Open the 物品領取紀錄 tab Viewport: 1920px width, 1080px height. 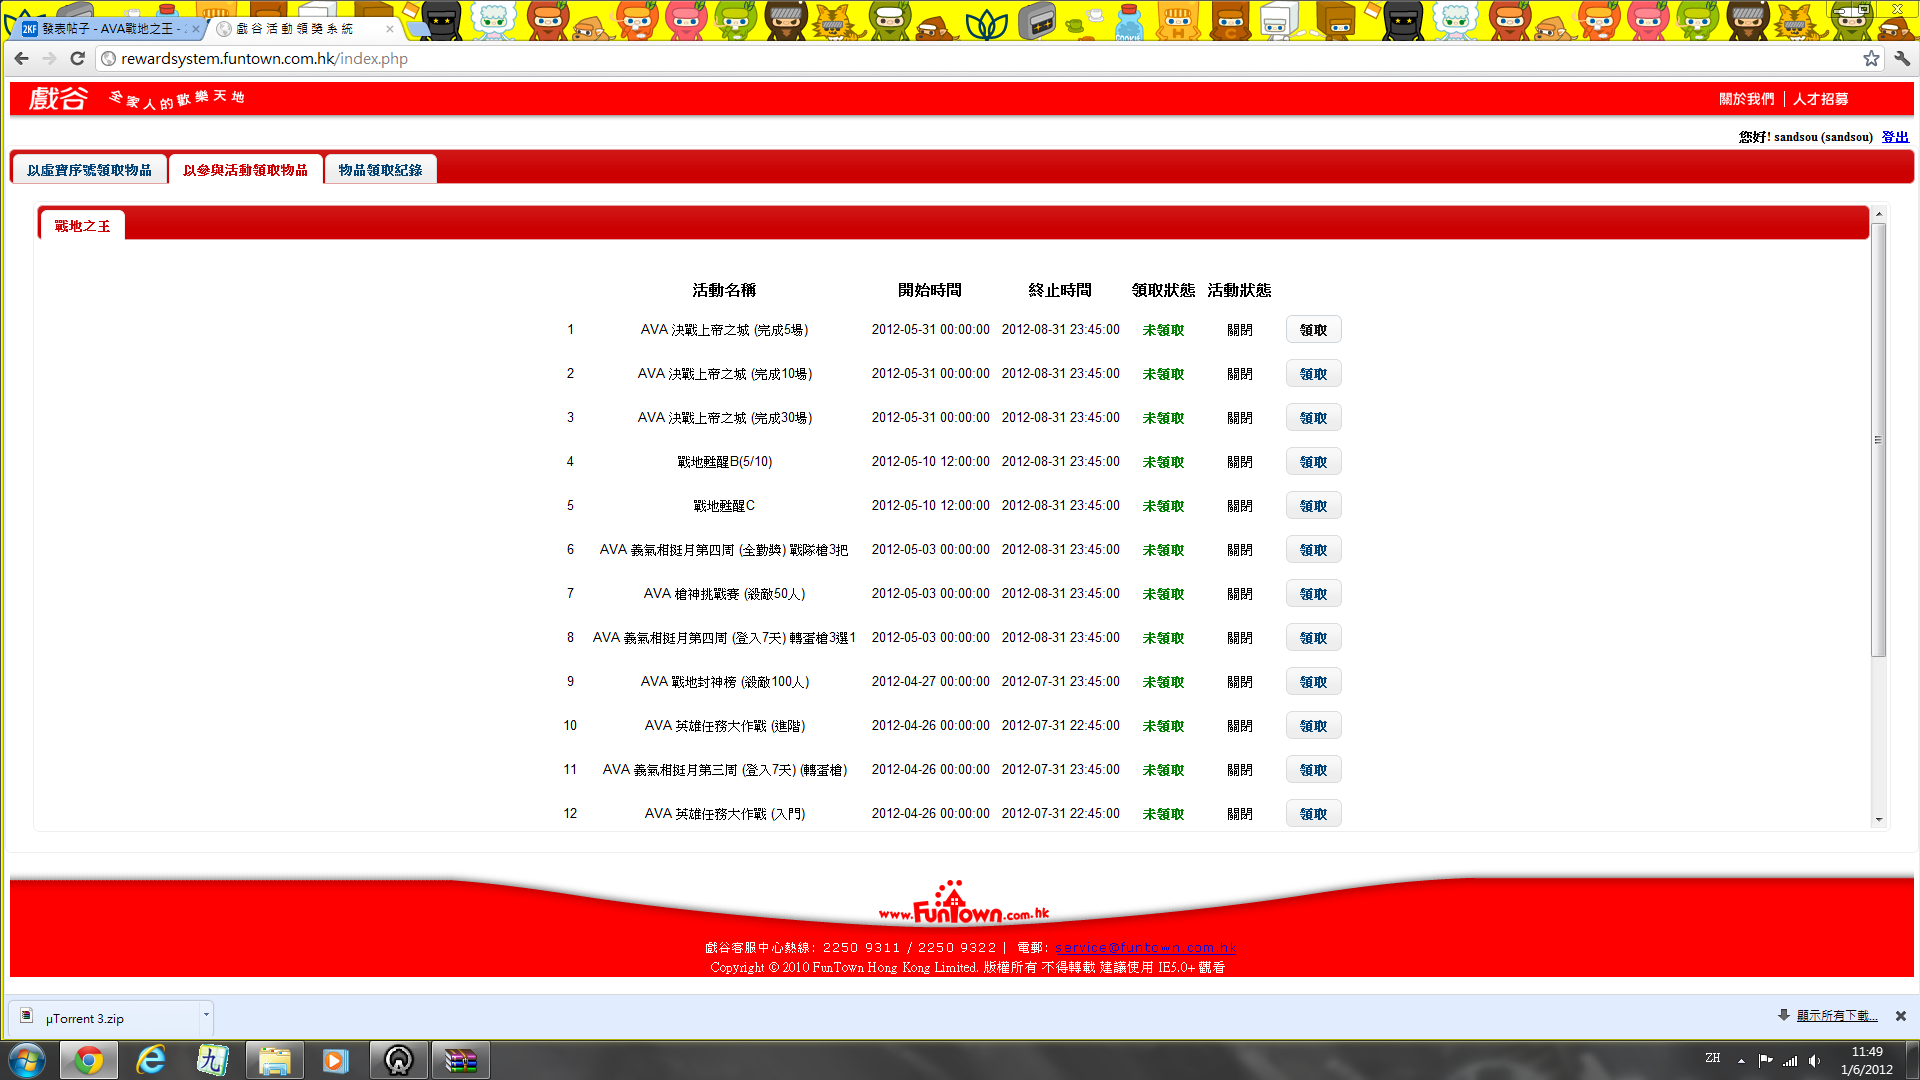coord(380,170)
